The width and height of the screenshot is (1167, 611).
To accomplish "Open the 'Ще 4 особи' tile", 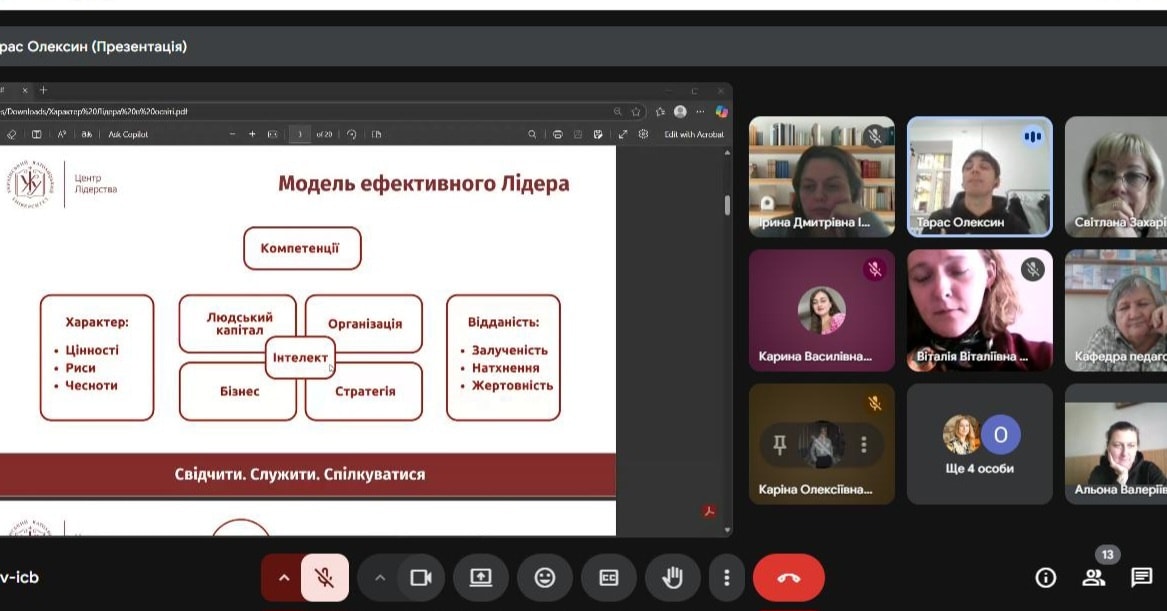I will [979, 444].
